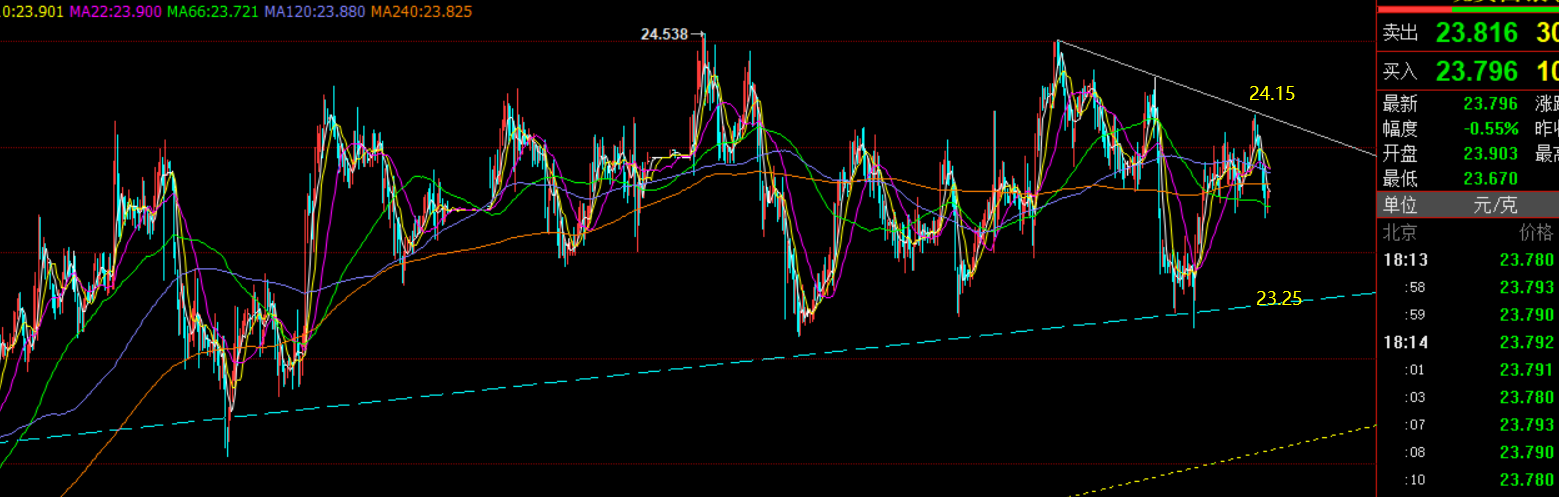Click the 北京 time column header
The height and width of the screenshot is (497, 1559).
[x=1400, y=233]
